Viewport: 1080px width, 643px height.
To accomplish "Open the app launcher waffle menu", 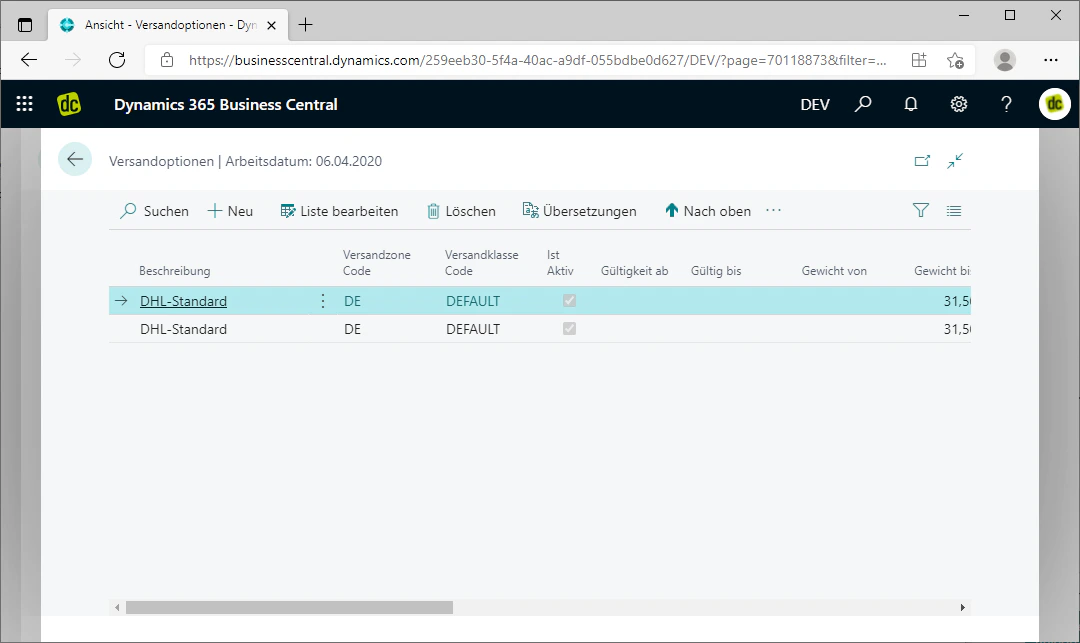I will (25, 104).
